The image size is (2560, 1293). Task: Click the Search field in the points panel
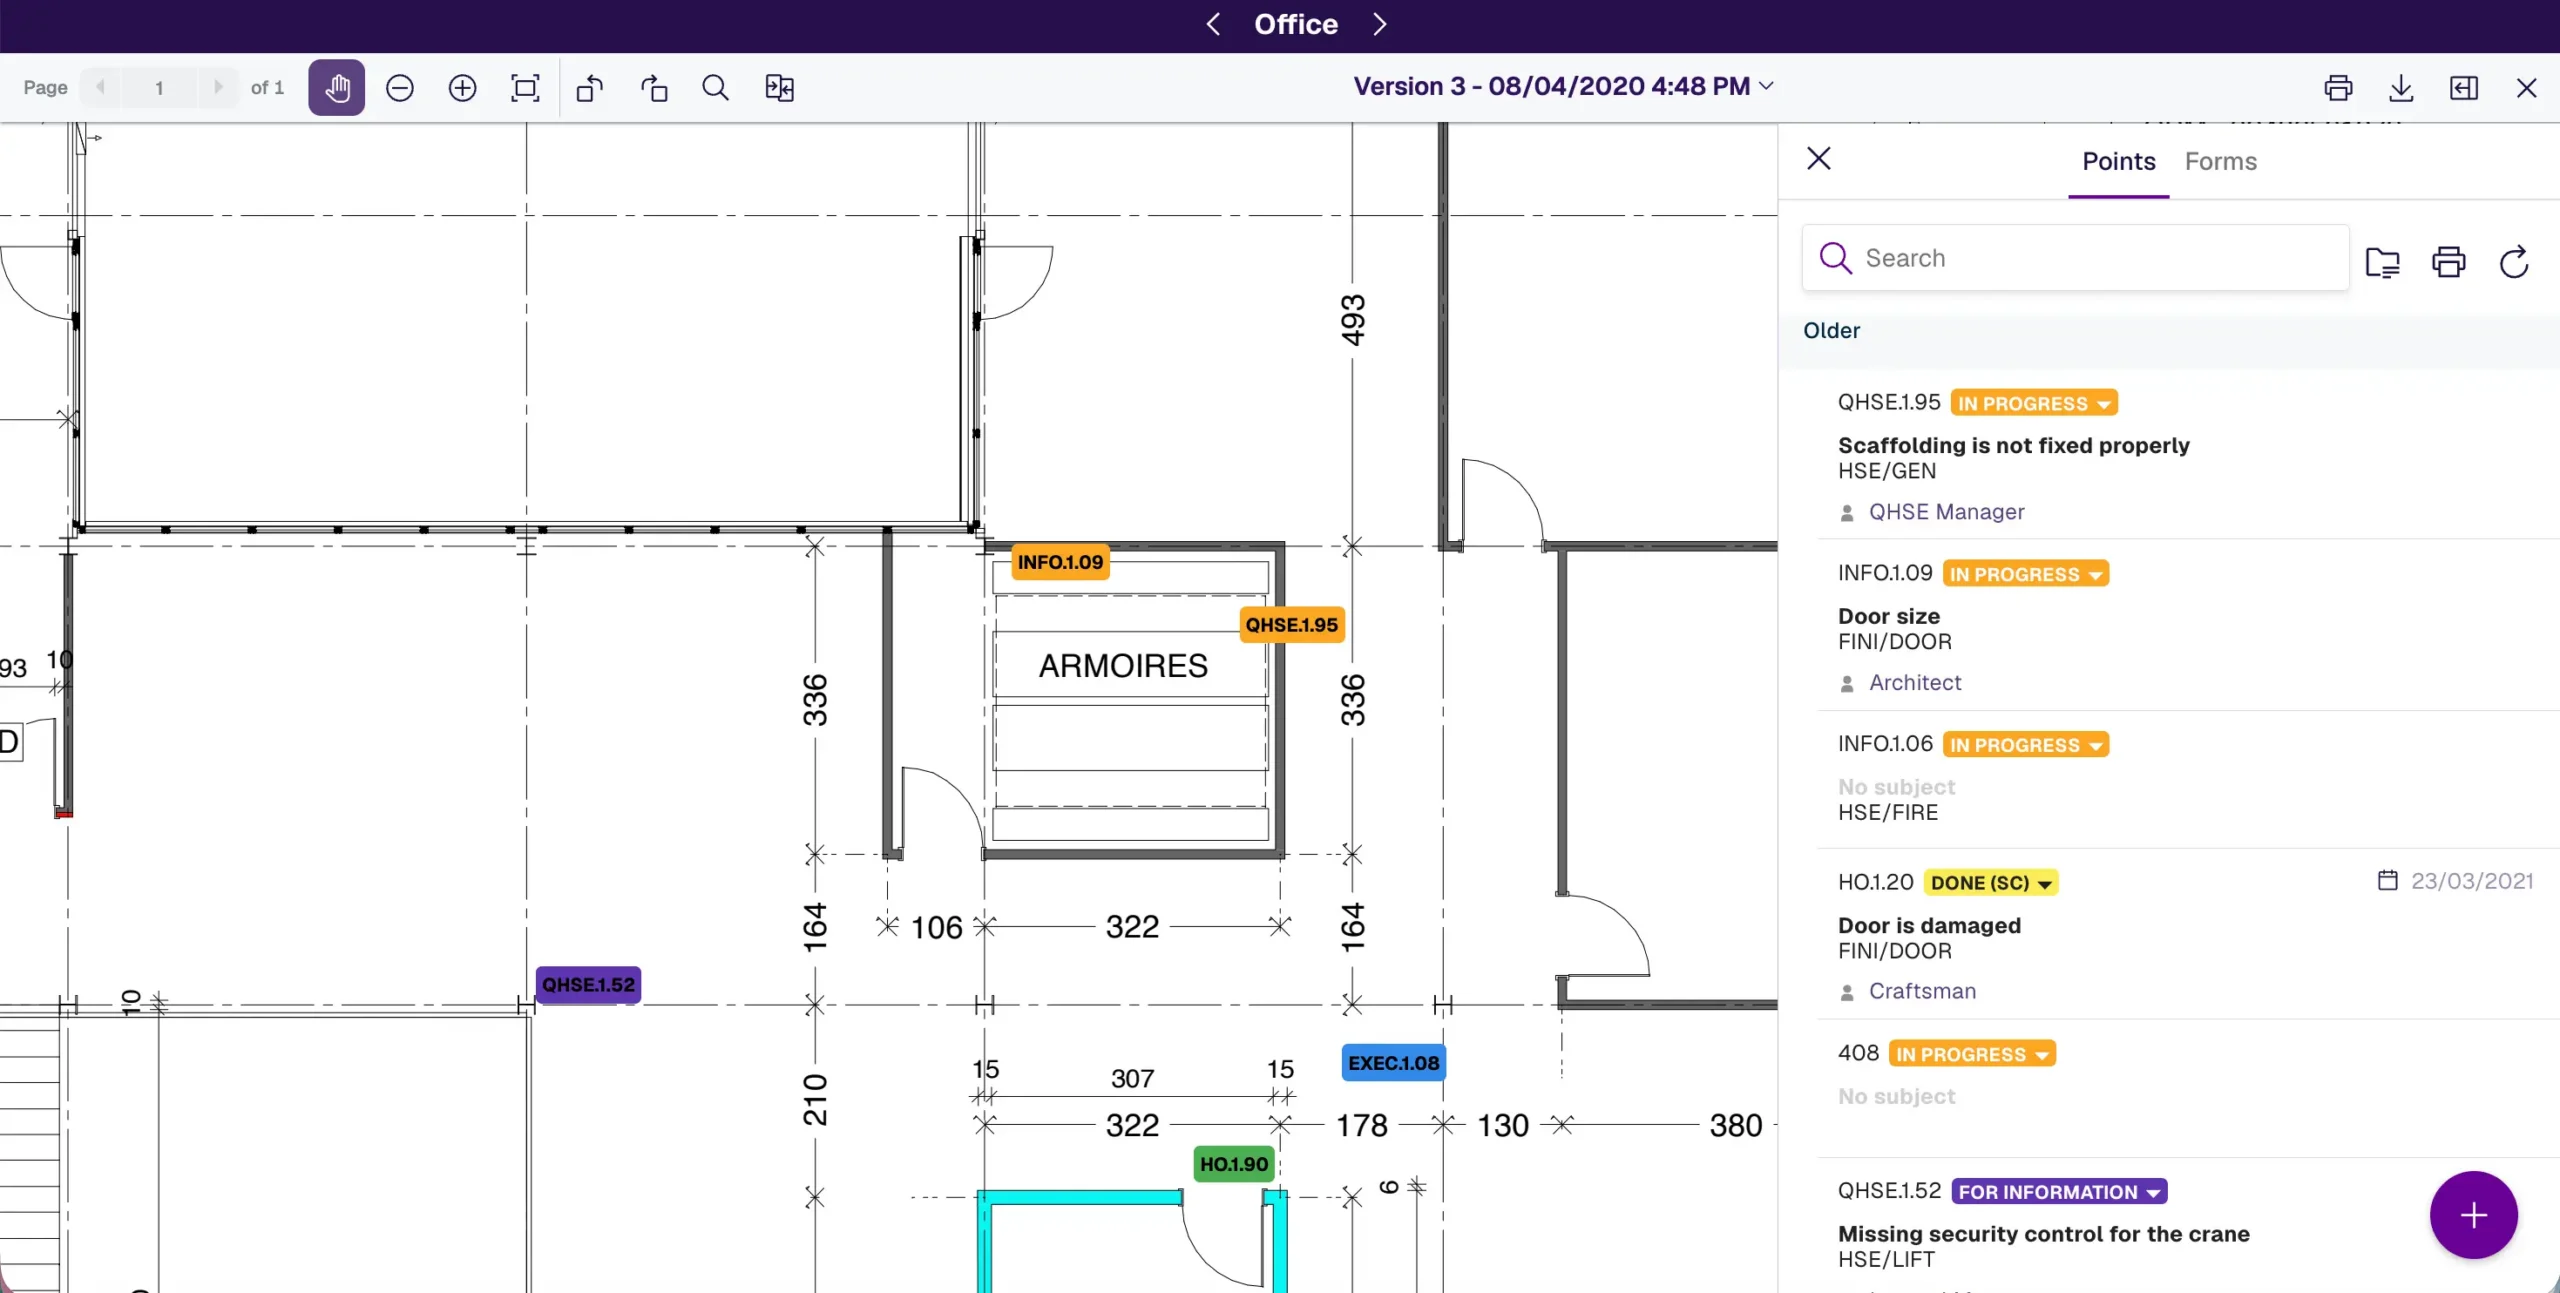coord(2075,258)
